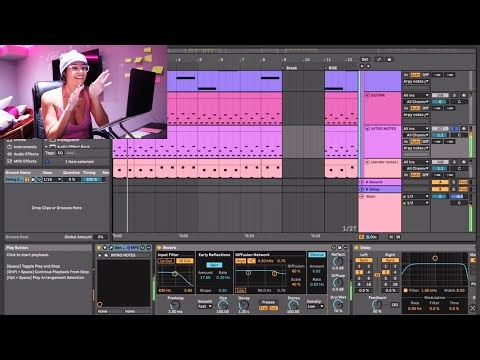Toggle the automation mode icon beside 1.00x
Screen dimensions: 480x360
[361, 237]
